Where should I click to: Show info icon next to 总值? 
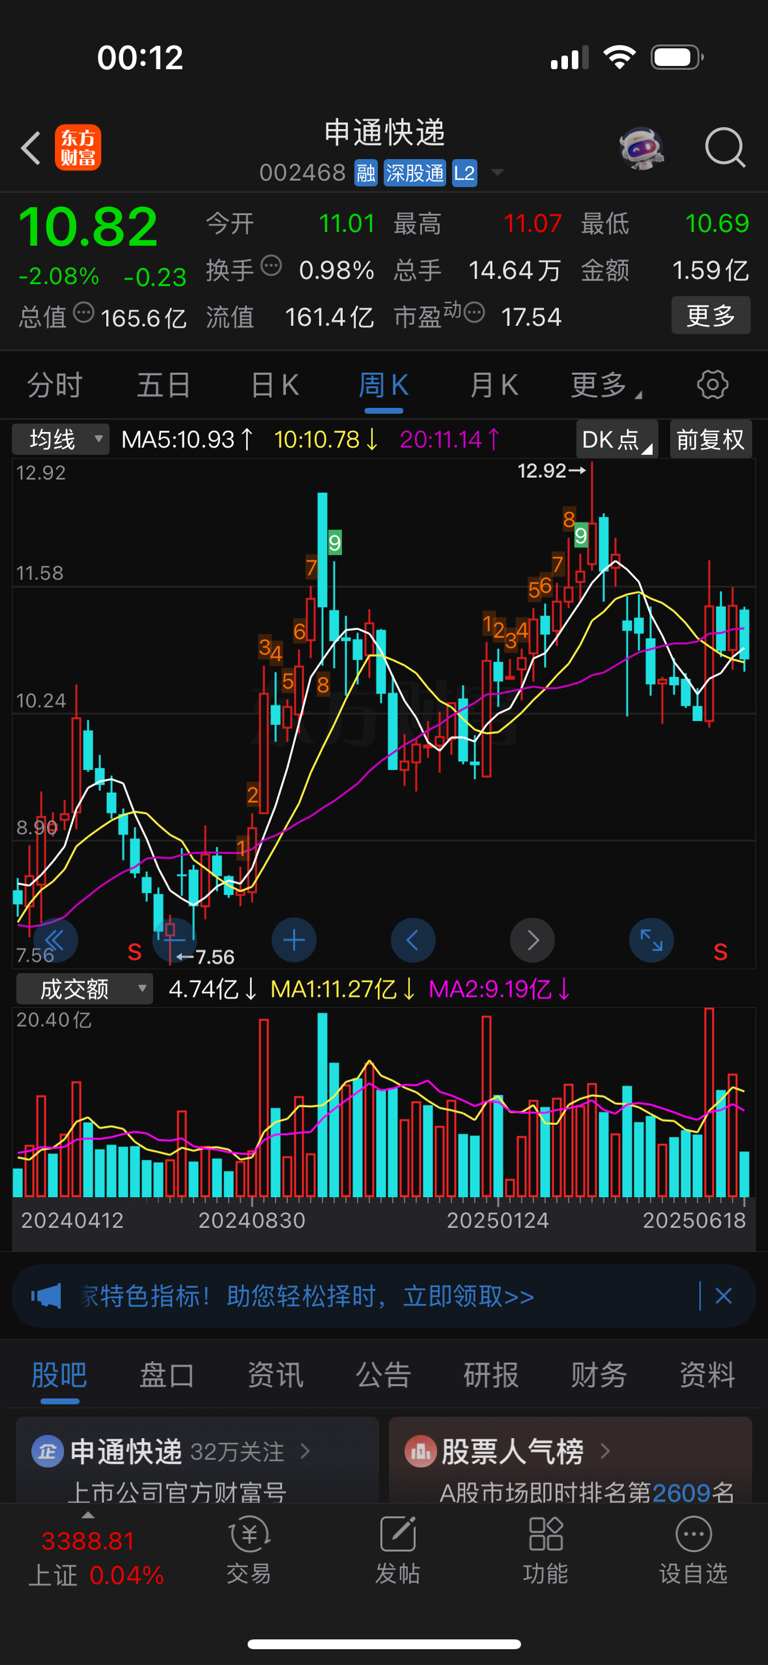pyautogui.click(x=84, y=313)
